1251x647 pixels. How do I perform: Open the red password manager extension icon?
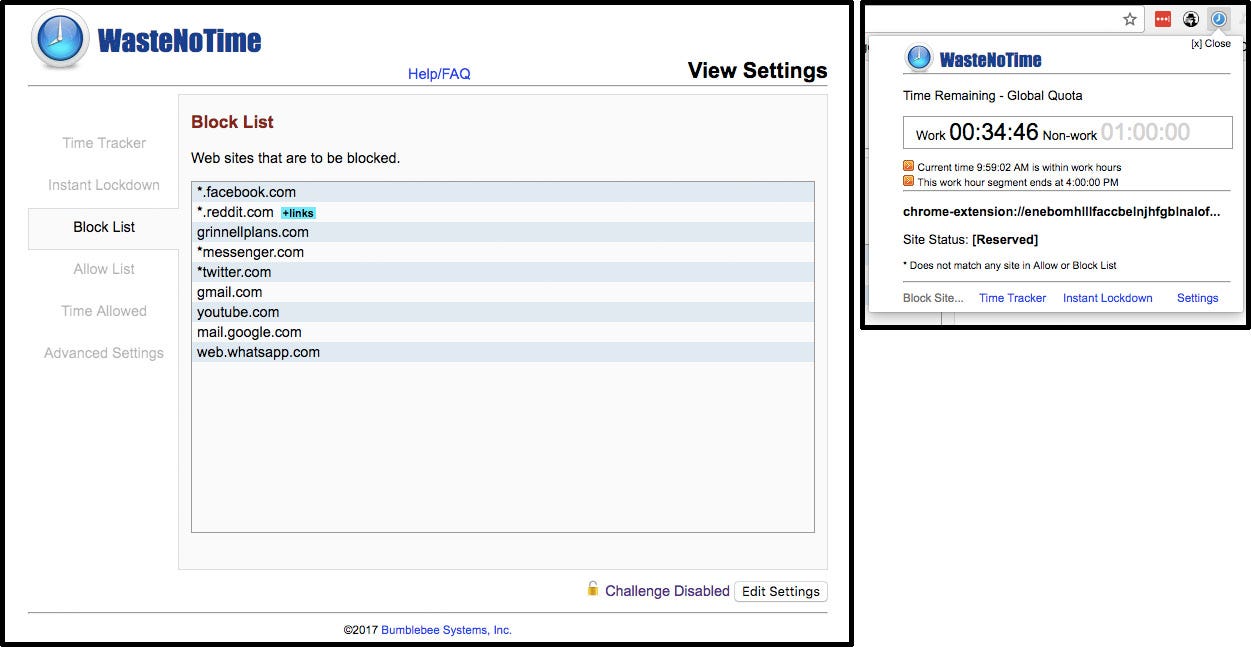(x=1162, y=19)
